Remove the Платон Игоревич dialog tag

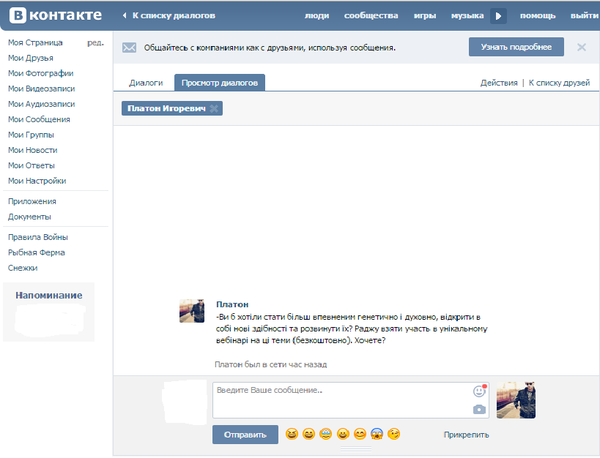pyautogui.click(x=215, y=108)
